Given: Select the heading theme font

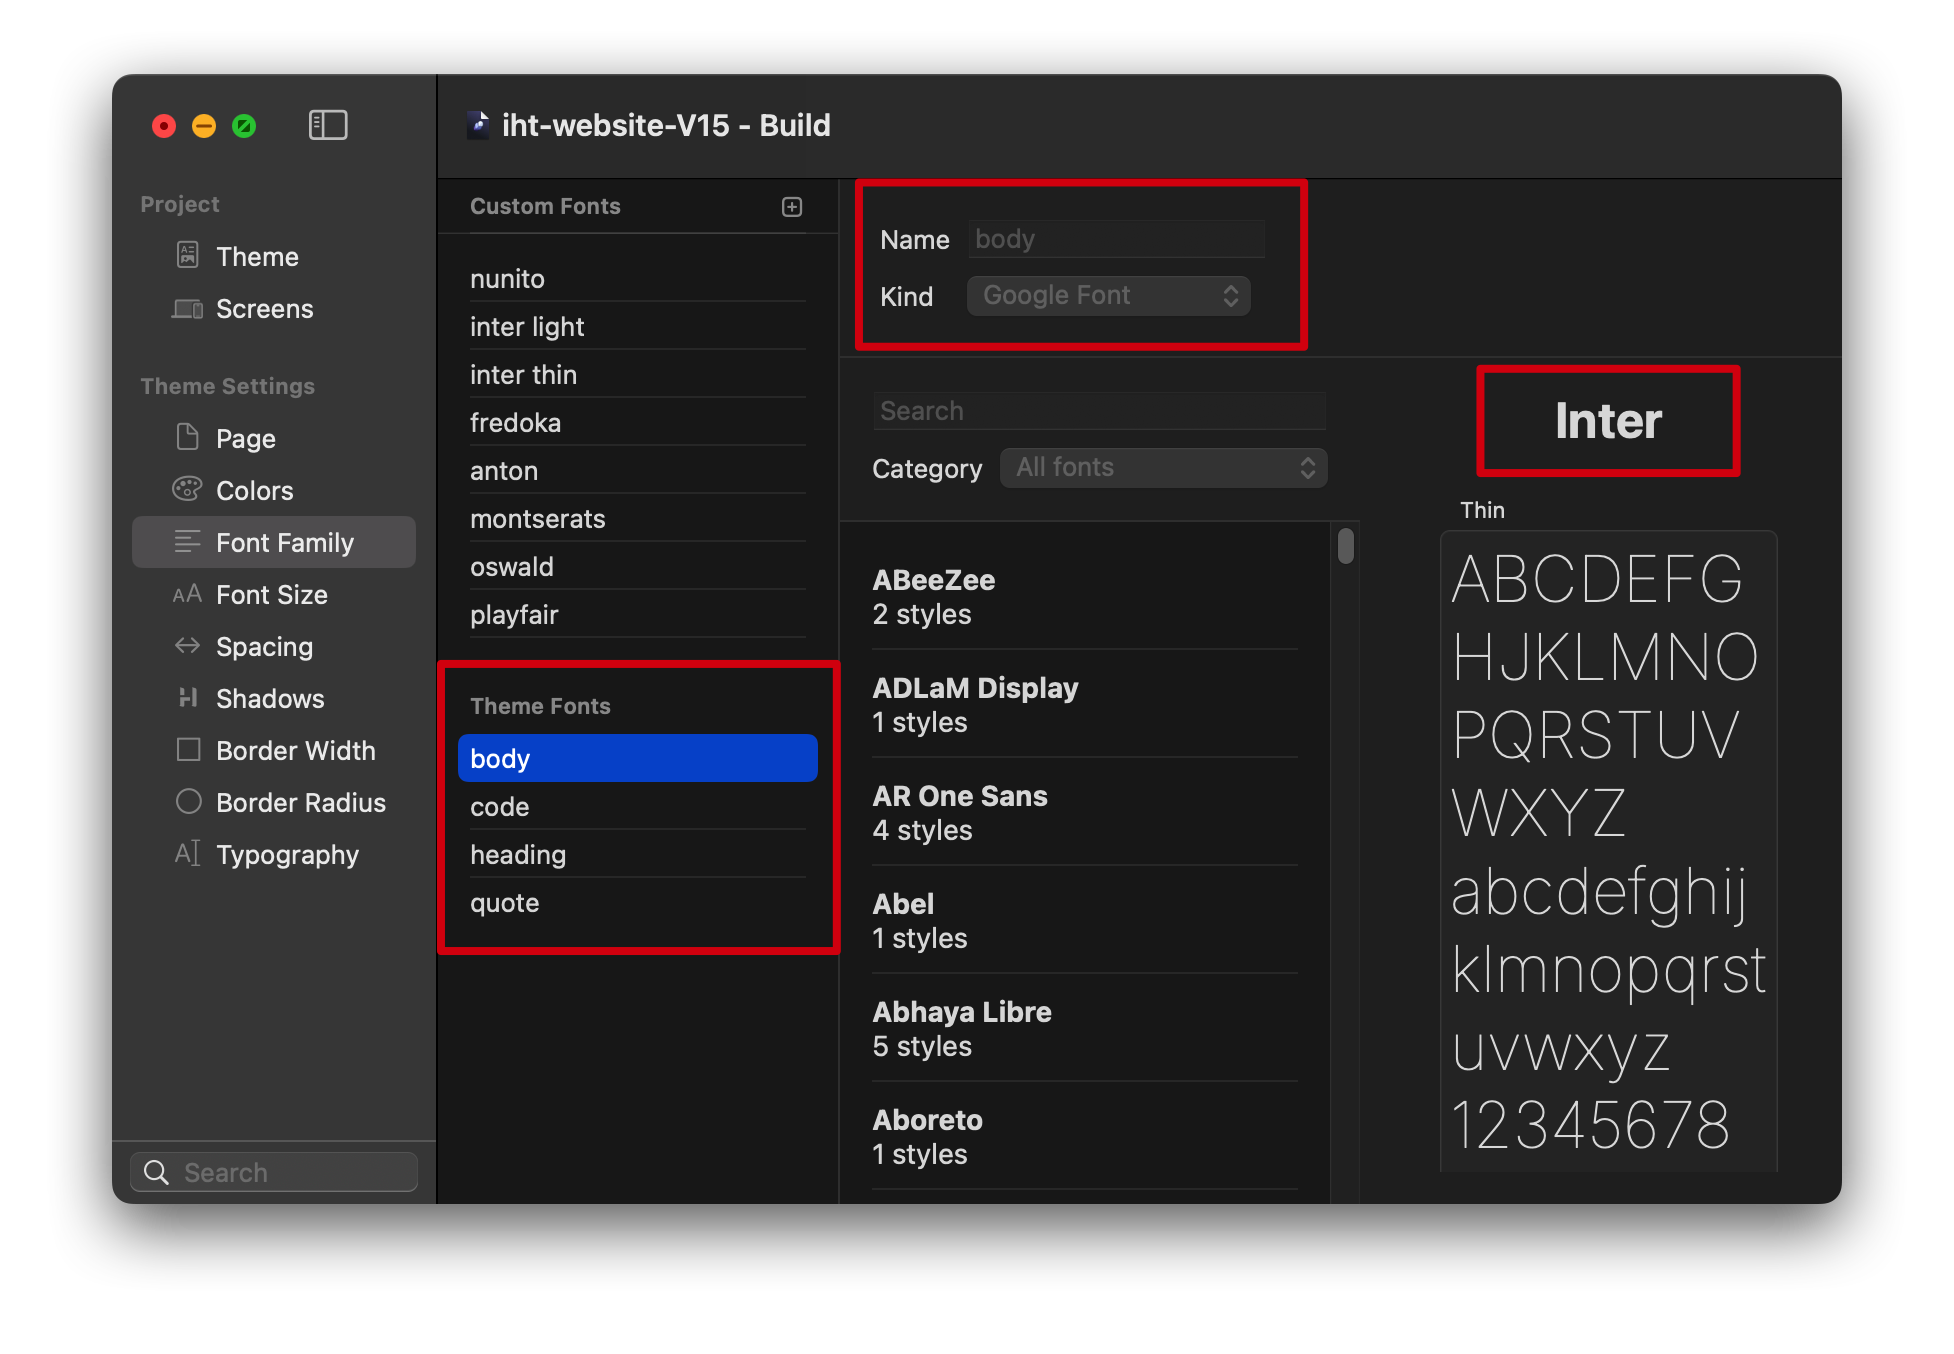Looking at the screenshot, I should click(518, 855).
